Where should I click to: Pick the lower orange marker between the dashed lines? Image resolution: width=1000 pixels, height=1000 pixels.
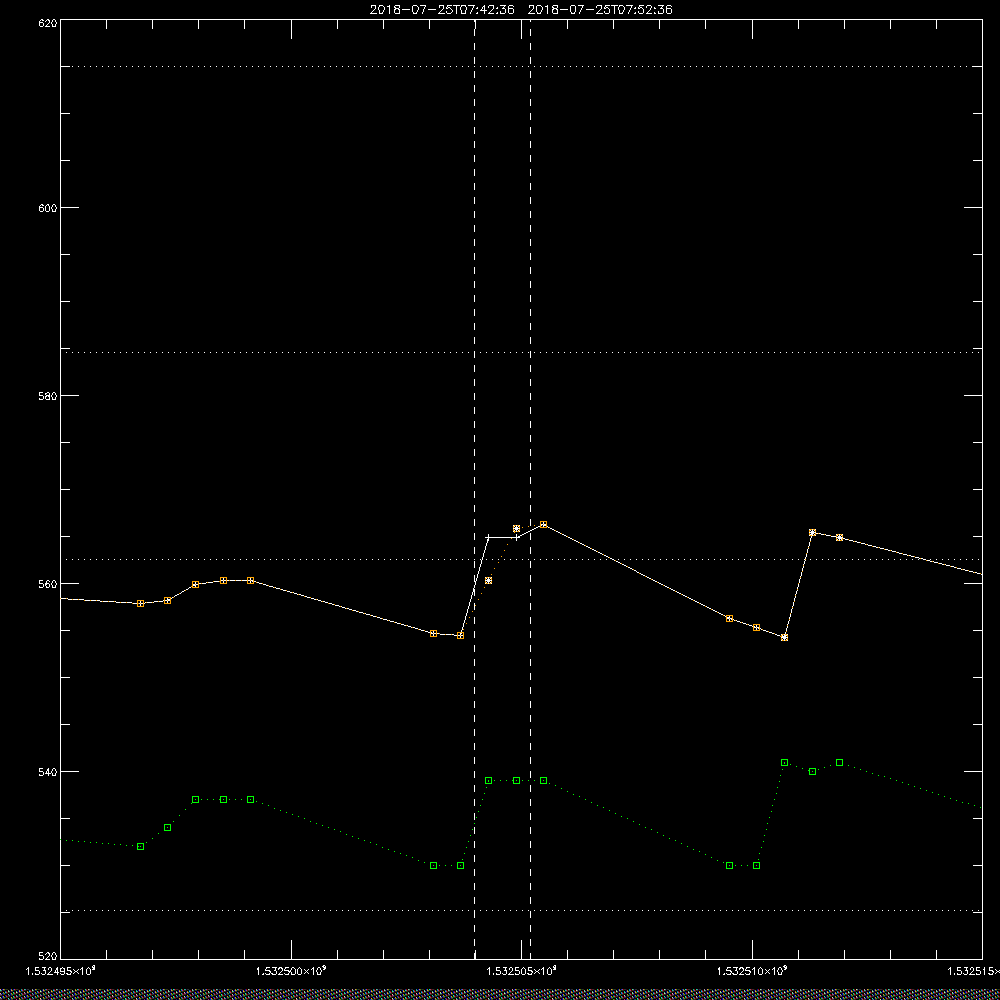[489, 580]
